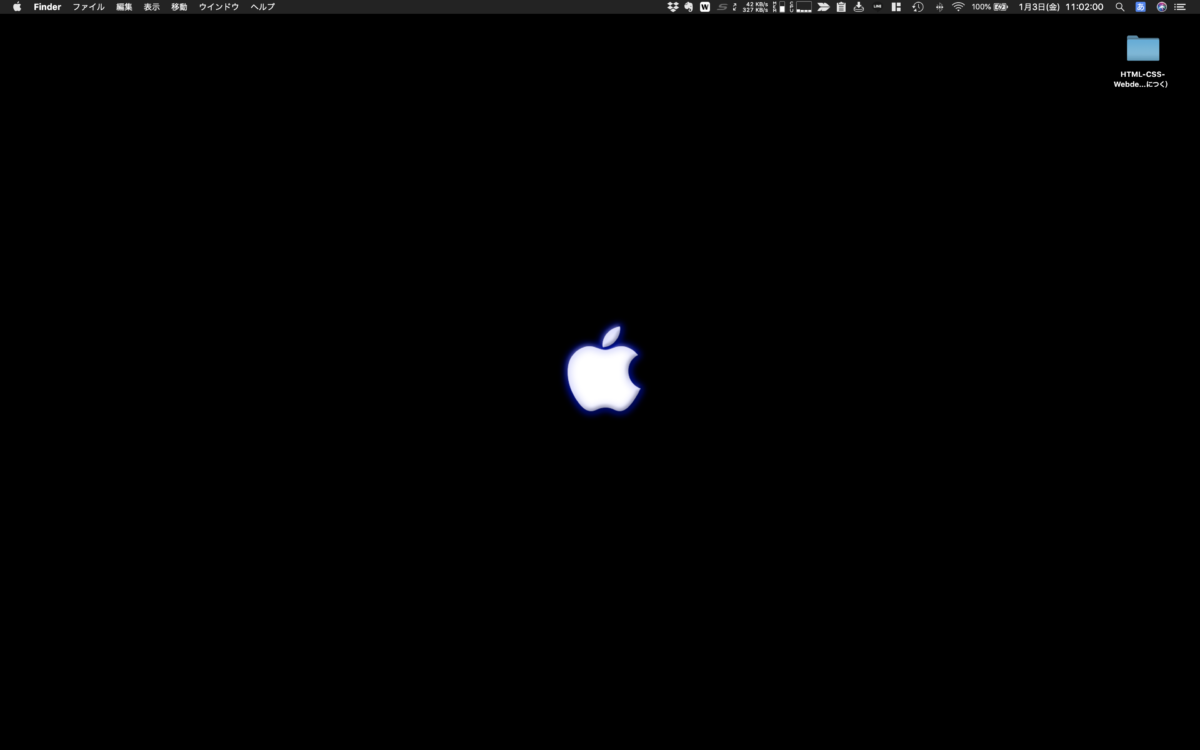Image resolution: width=1200 pixels, height=750 pixels.
Task: Open the Notification Center list icon
Action: click(x=1180, y=7)
